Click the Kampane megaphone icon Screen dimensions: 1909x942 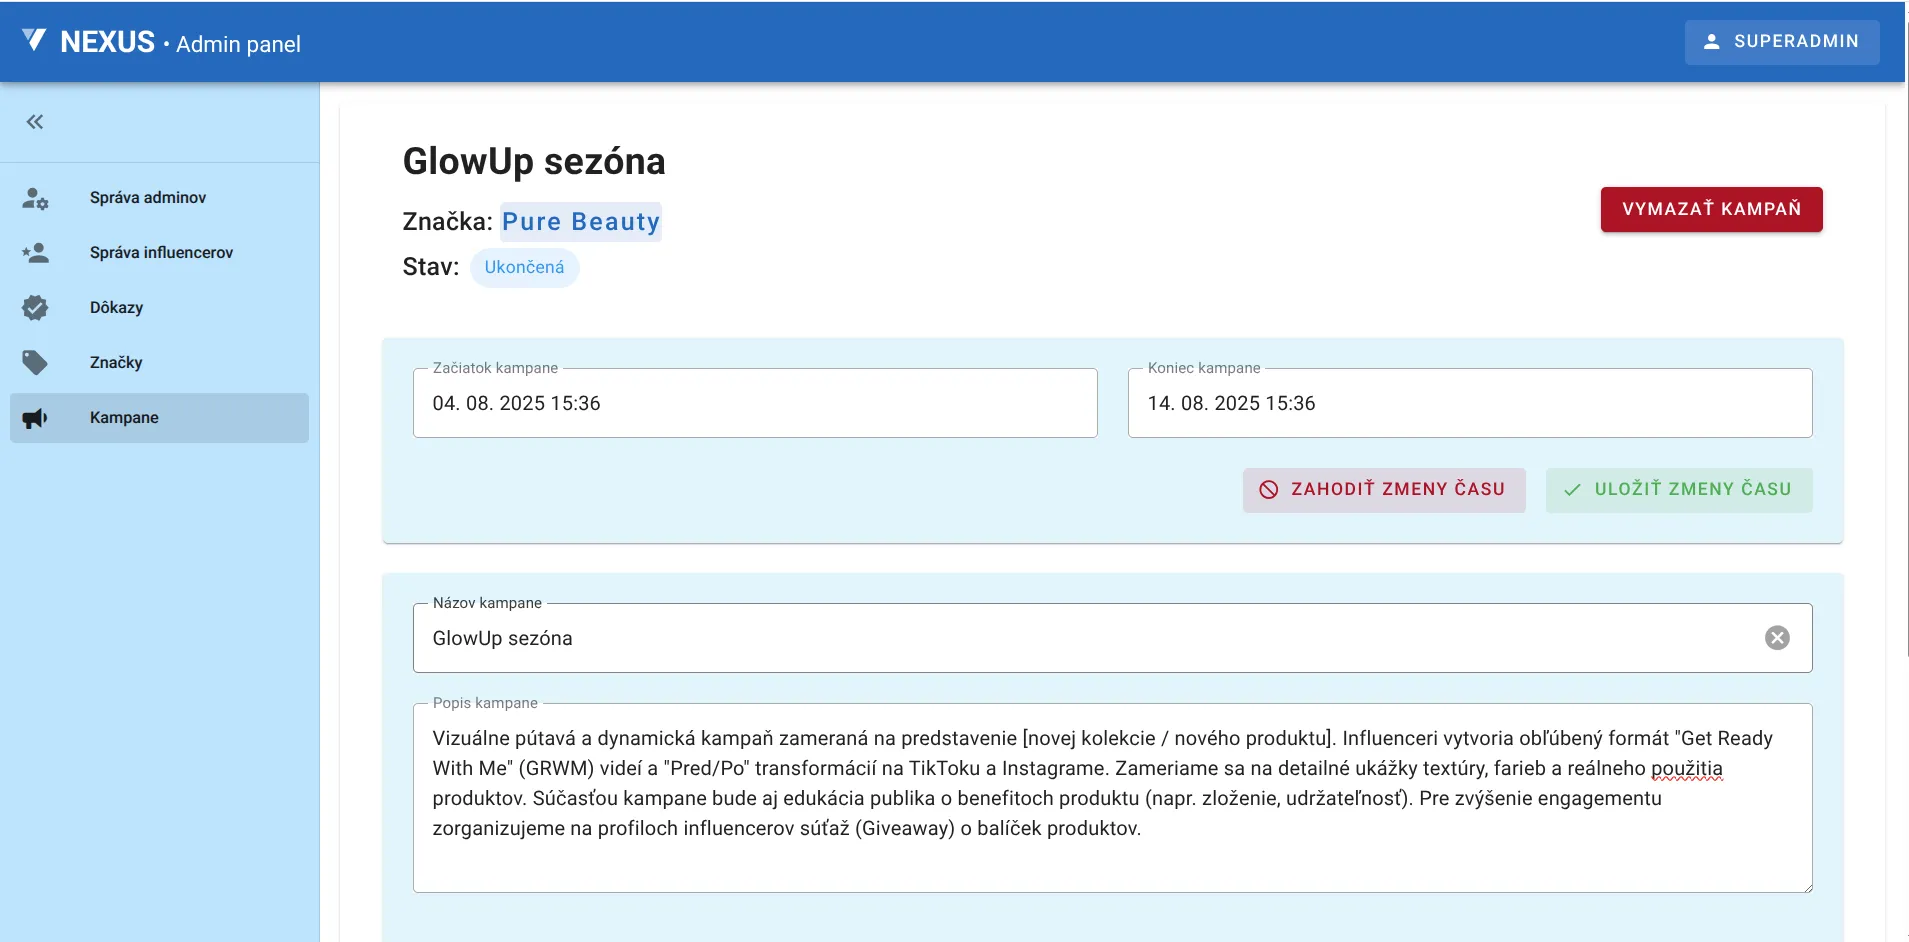[35, 418]
